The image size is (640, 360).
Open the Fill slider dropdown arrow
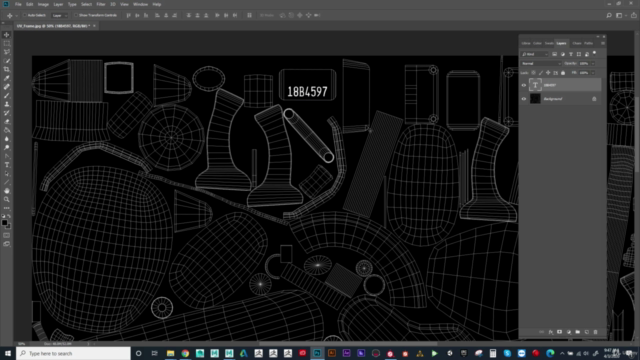click(593, 73)
